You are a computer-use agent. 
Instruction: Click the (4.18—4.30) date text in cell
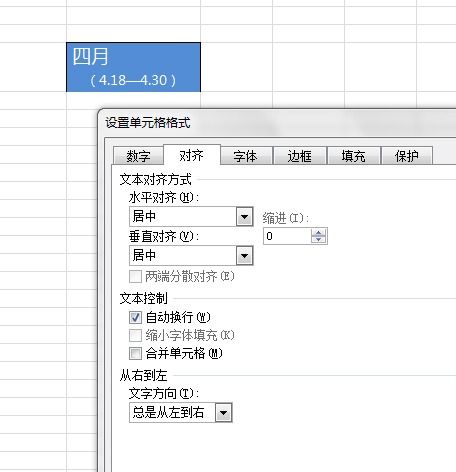click(x=133, y=80)
